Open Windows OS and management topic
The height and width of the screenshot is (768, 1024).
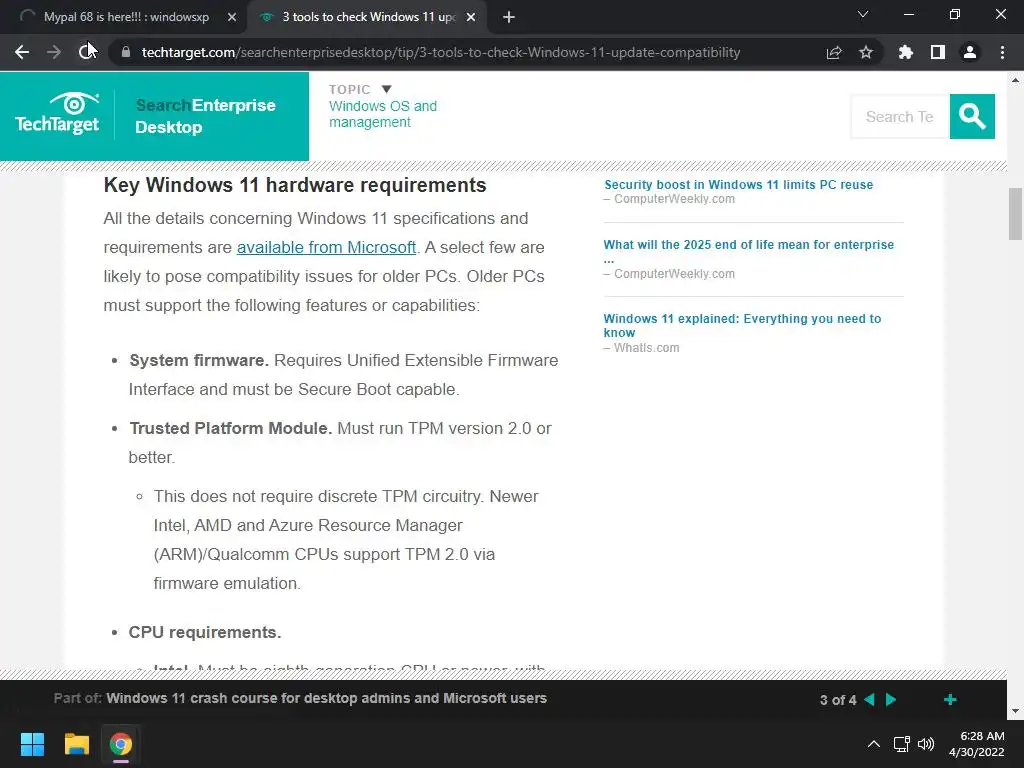pyautogui.click(x=383, y=114)
